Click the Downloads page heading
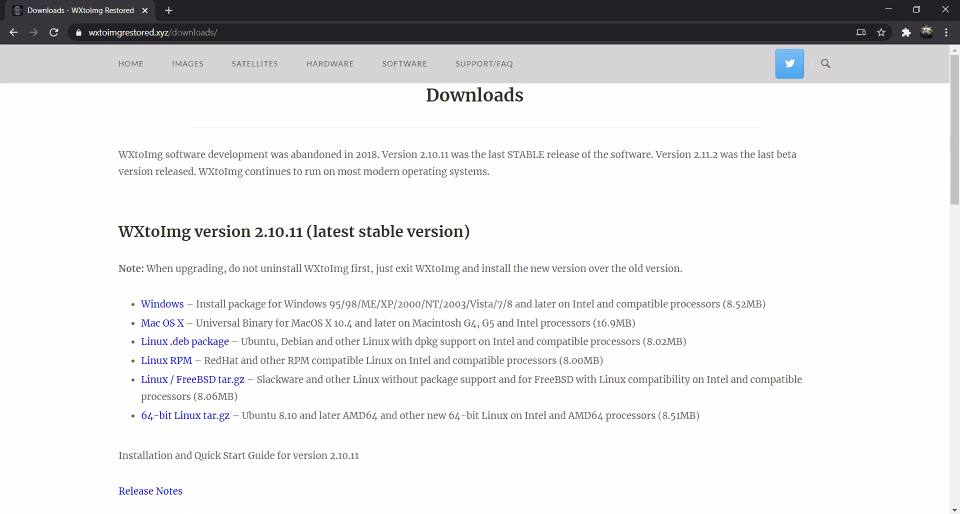 coord(474,95)
